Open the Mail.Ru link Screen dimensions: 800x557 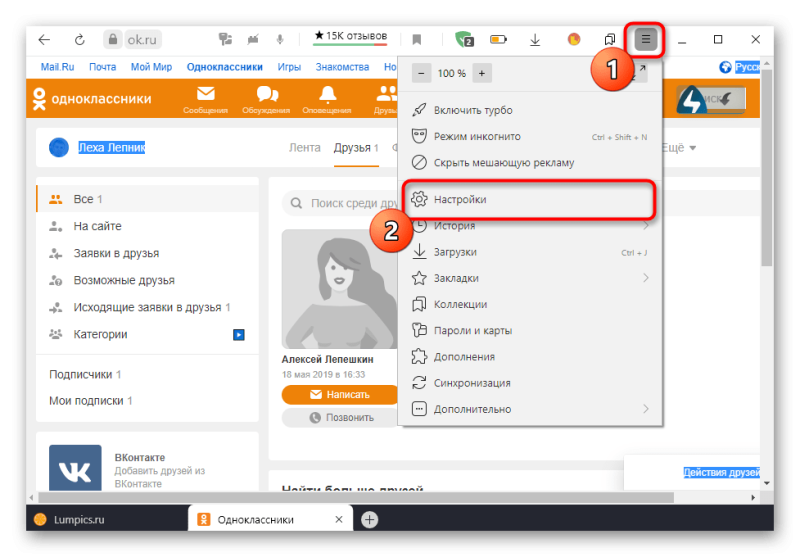tap(57, 67)
